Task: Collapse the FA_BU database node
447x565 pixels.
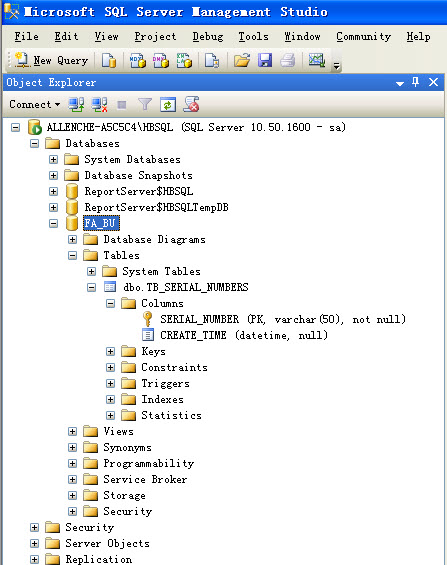Action: click(x=53, y=223)
